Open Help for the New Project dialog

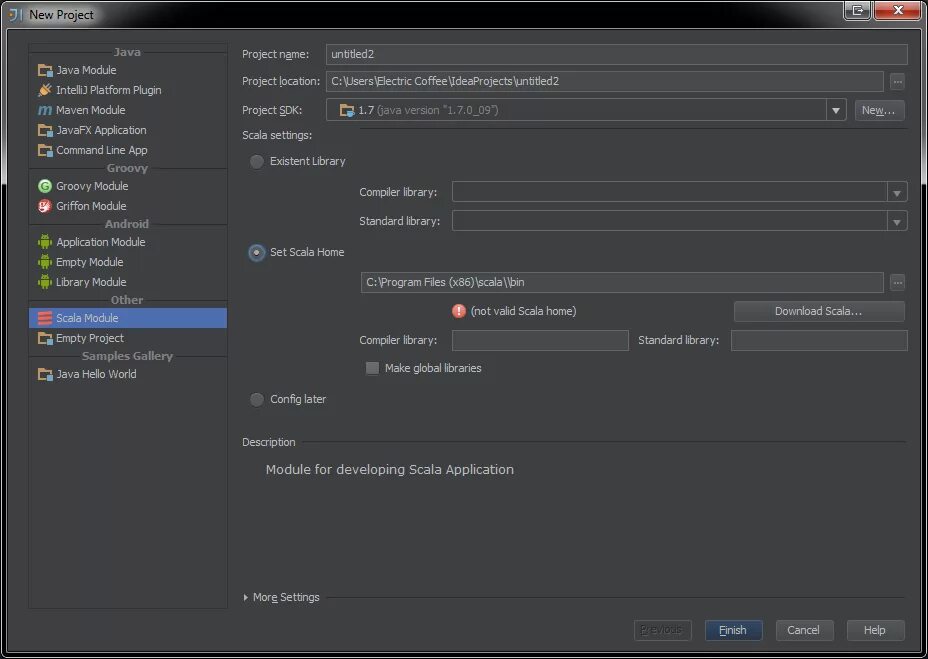[875, 630]
